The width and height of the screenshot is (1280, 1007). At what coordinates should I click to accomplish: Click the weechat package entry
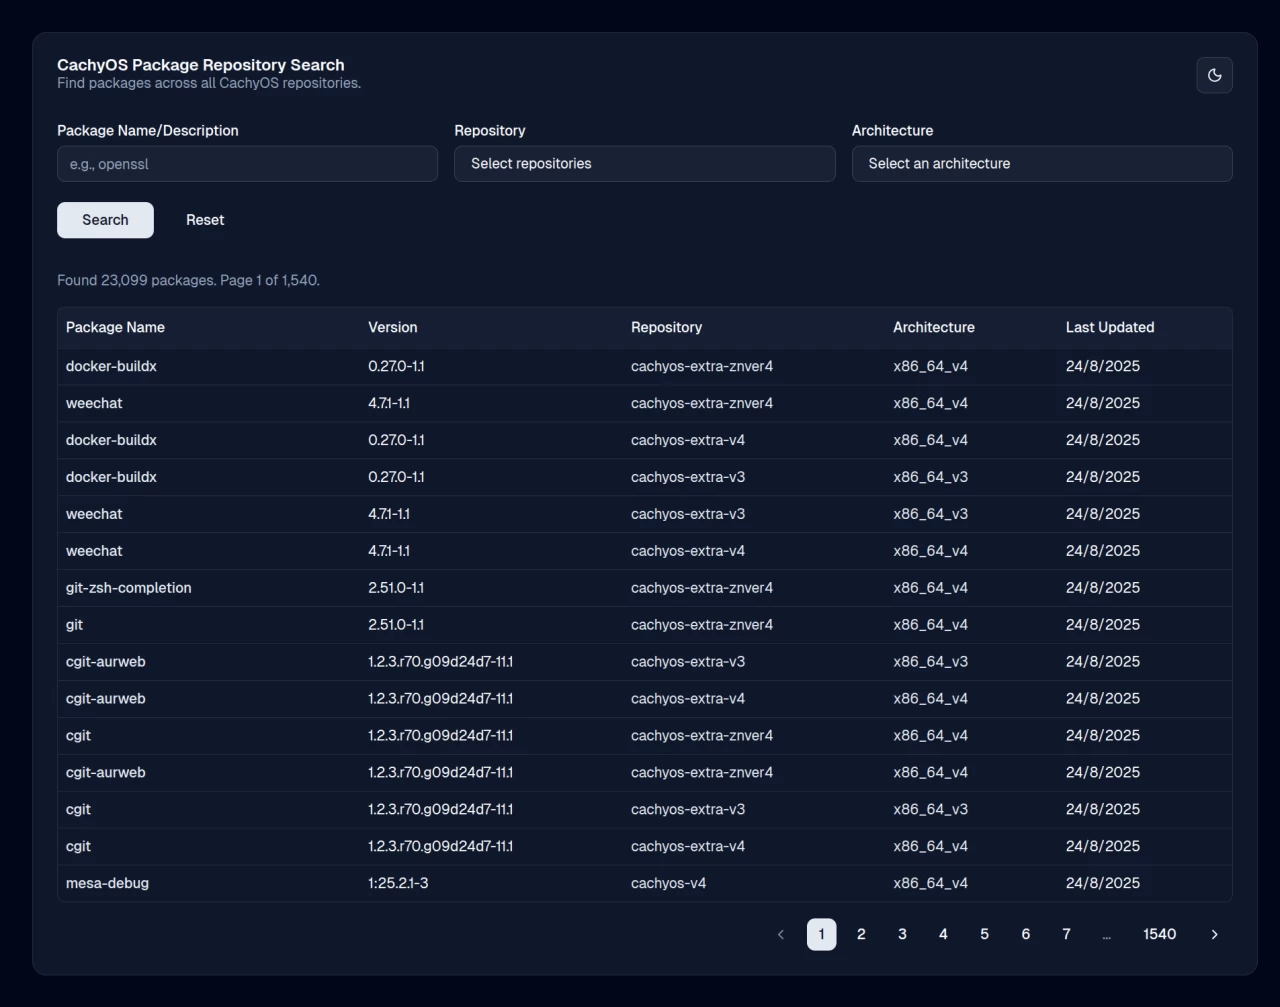(x=94, y=403)
